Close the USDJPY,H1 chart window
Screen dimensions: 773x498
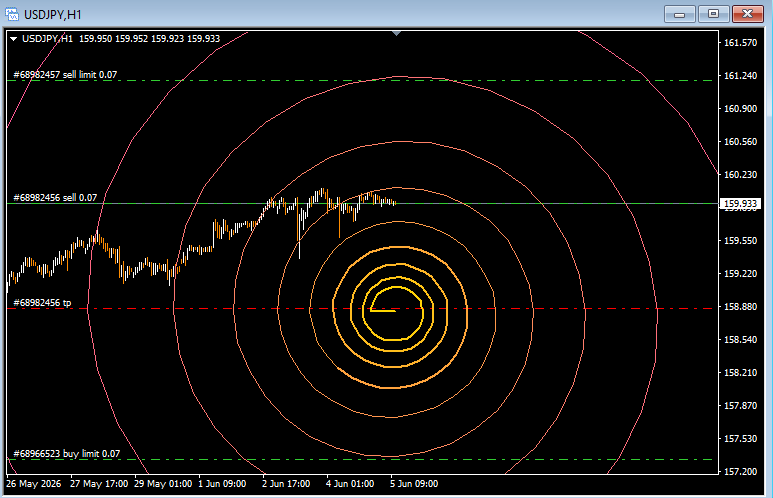click(747, 14)
